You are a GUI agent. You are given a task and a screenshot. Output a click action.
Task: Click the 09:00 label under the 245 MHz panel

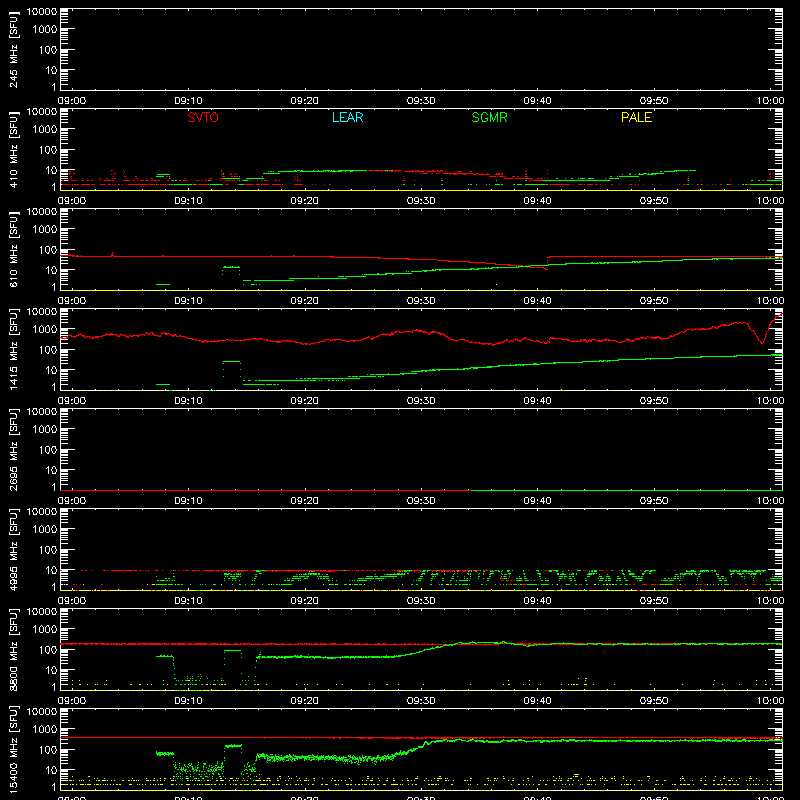coord(71,101)
